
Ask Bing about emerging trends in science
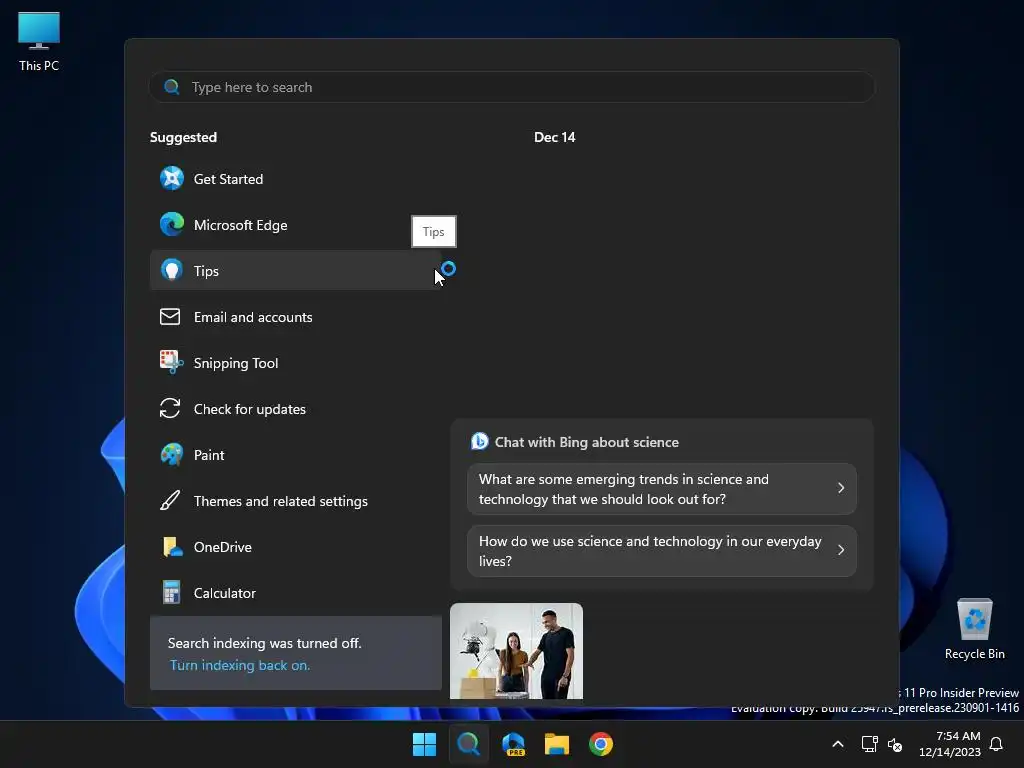[662, 488]
